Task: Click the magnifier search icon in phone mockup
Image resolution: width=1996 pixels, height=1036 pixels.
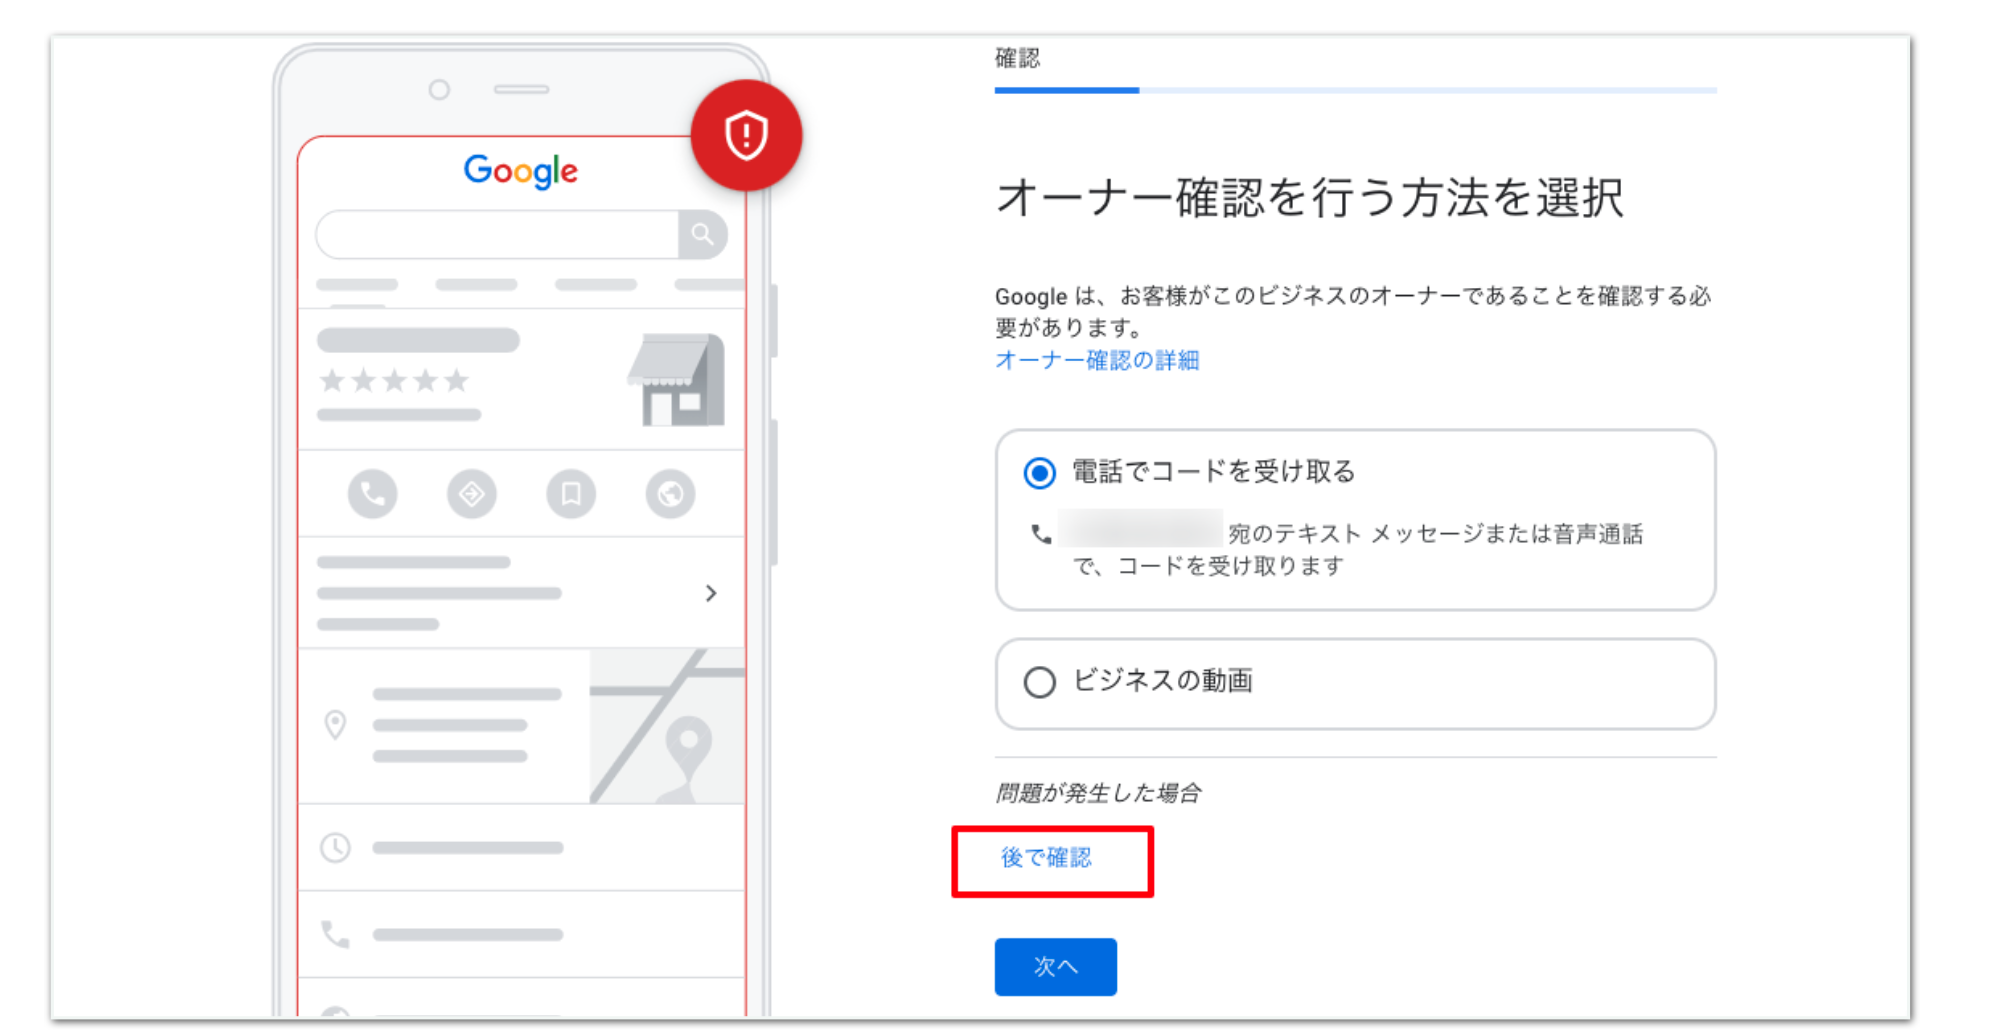Action: pos(702,234)
